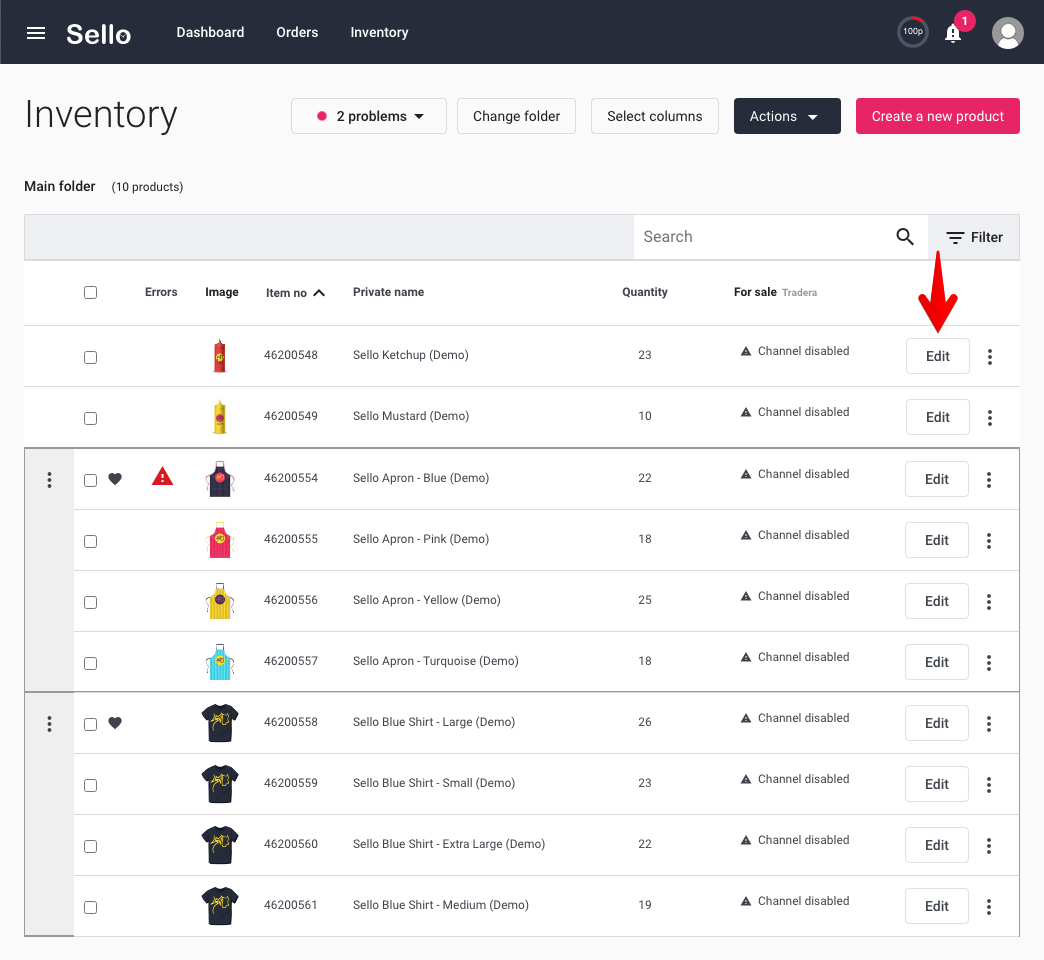Click the Sello Apron Yellow thumbnail

220,600
